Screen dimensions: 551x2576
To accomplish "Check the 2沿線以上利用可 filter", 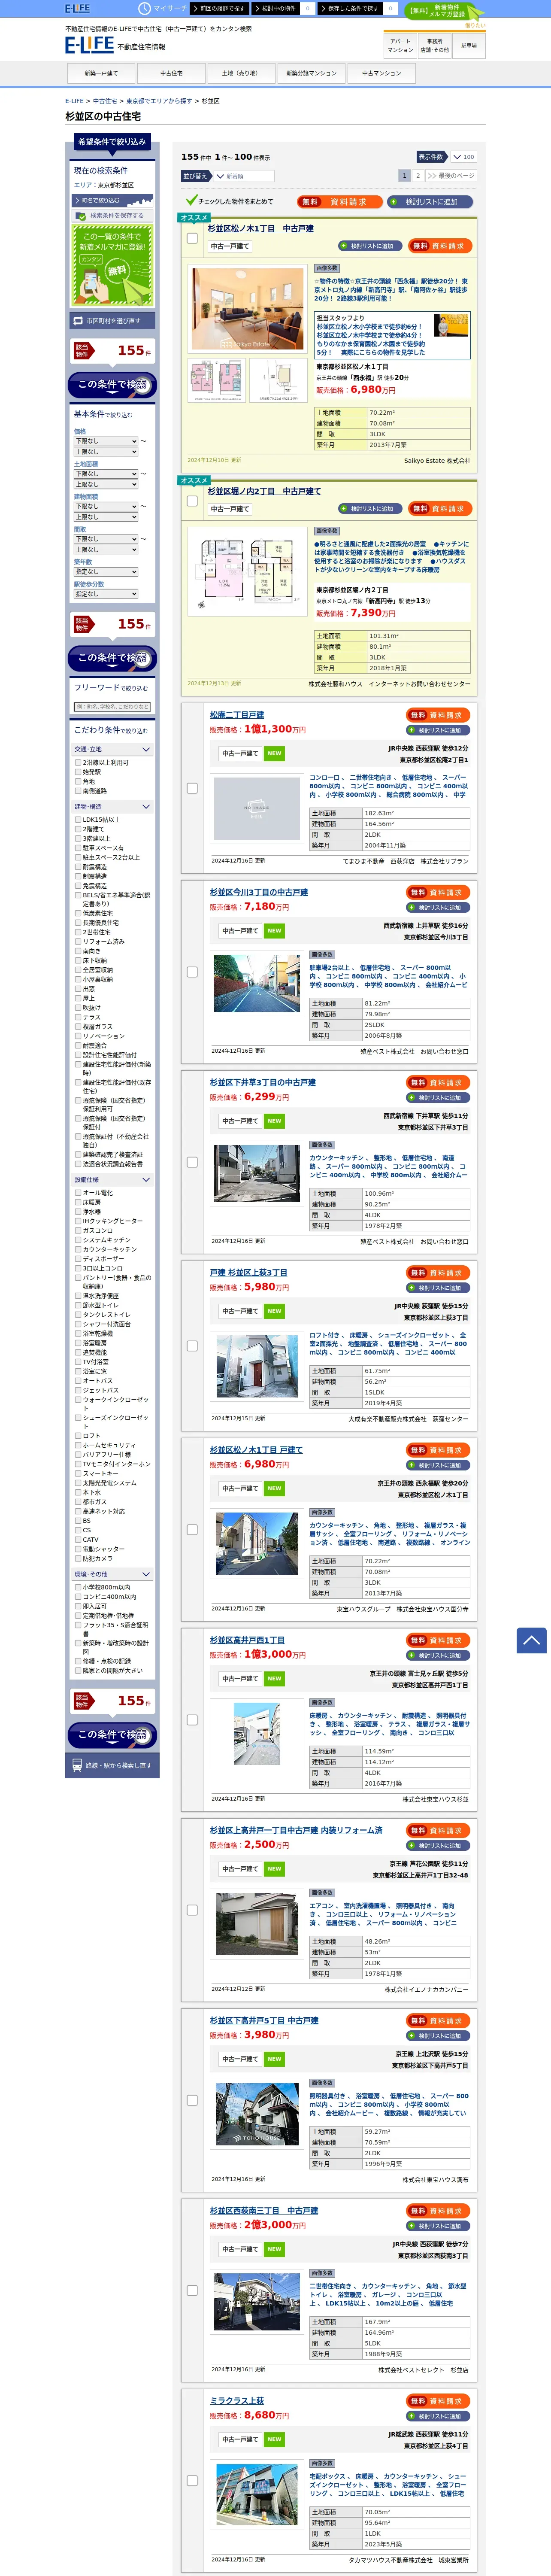I will [x=78, y=762].
